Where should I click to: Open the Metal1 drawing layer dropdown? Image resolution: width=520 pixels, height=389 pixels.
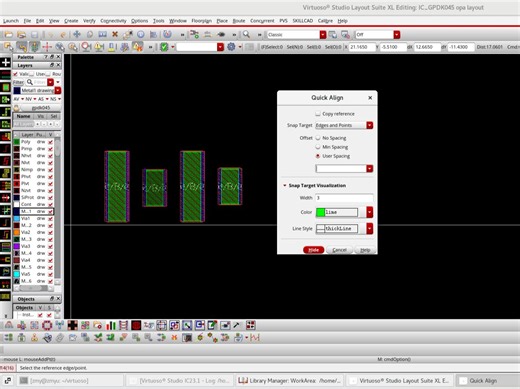click(58, 90)
